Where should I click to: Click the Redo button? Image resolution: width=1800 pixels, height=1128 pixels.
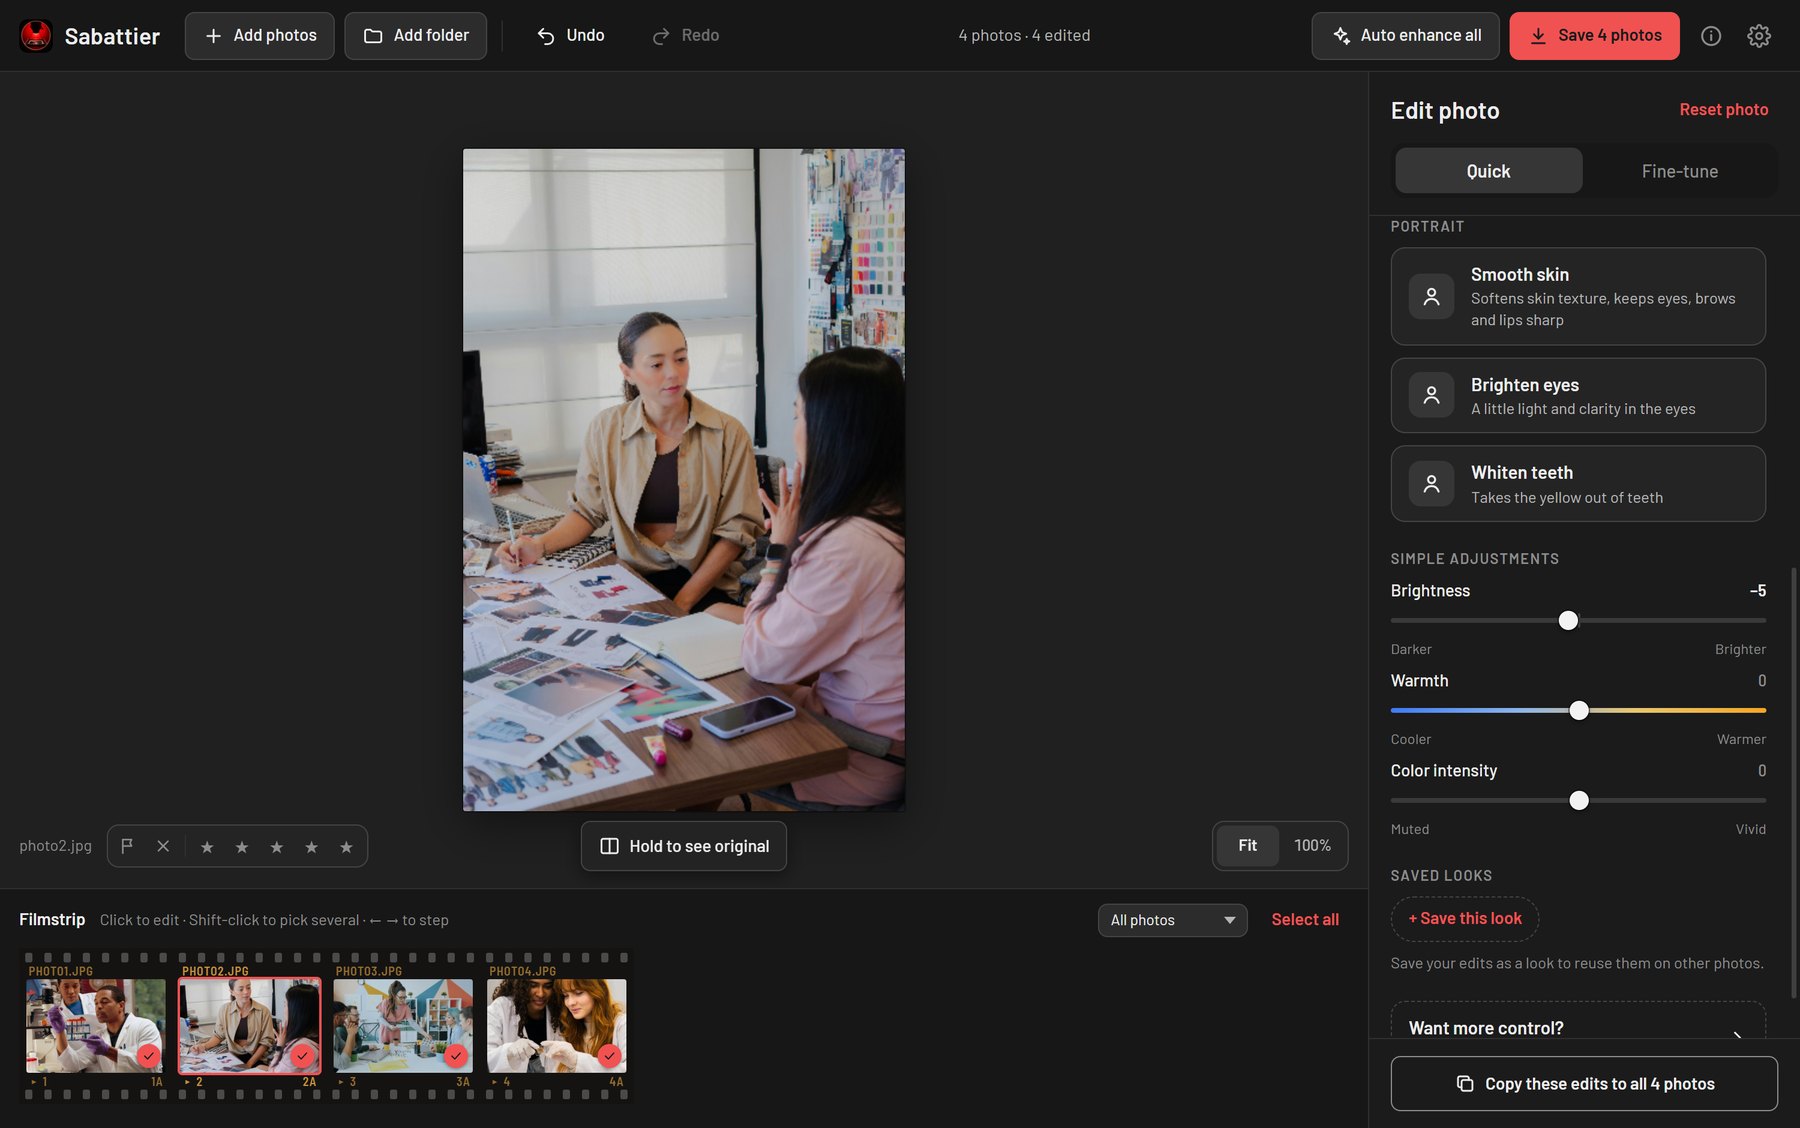pos(686,36)
